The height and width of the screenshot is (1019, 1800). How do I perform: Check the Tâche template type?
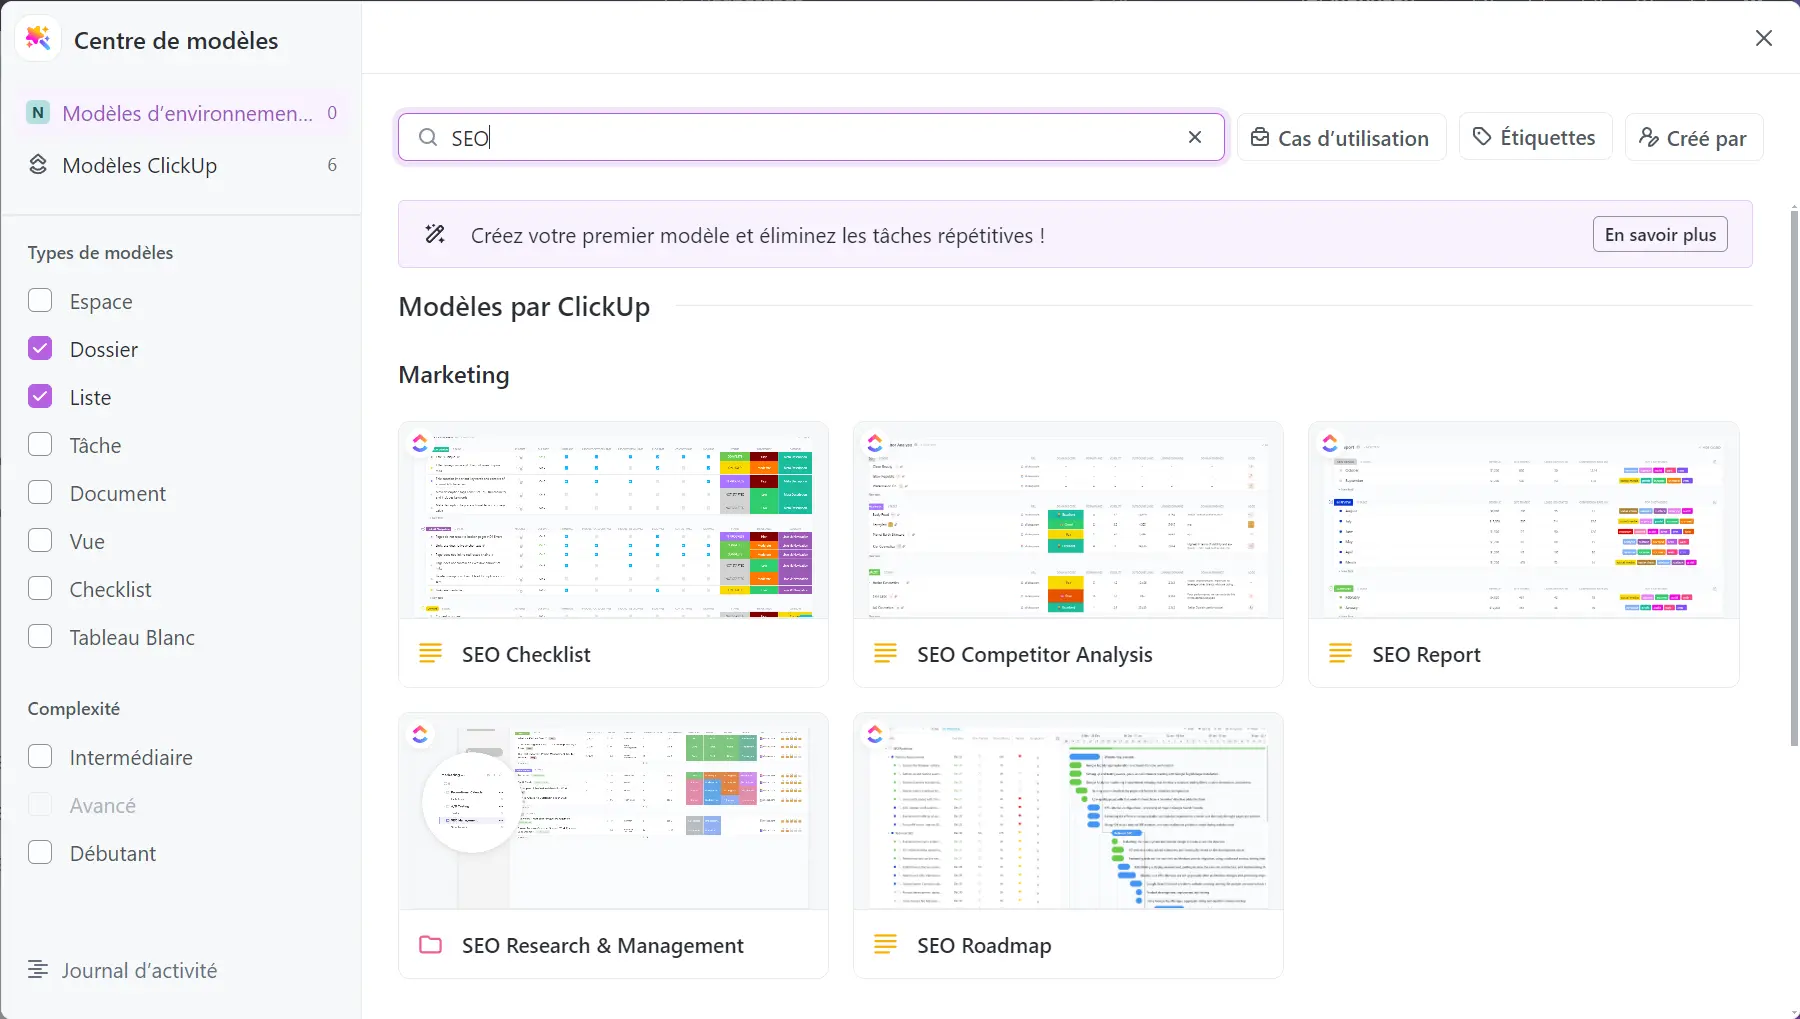click(40, 445)
